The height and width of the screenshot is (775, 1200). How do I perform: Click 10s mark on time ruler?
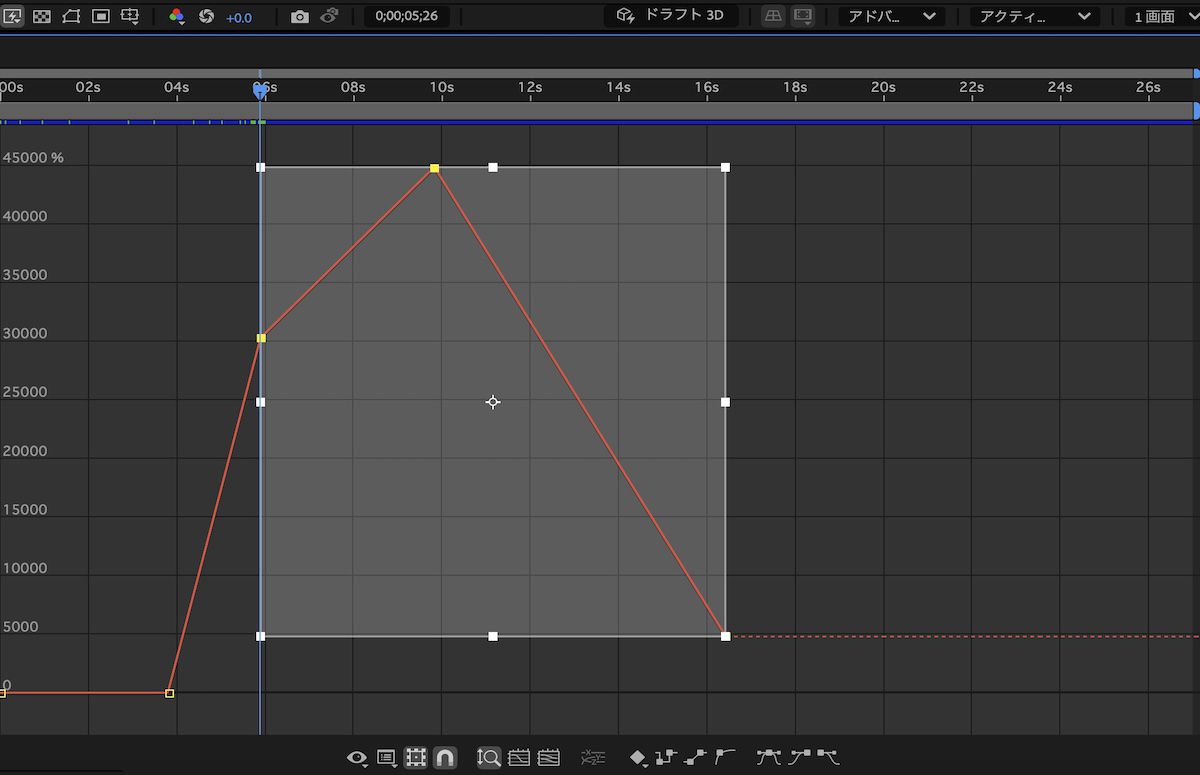tap(442, 88)
